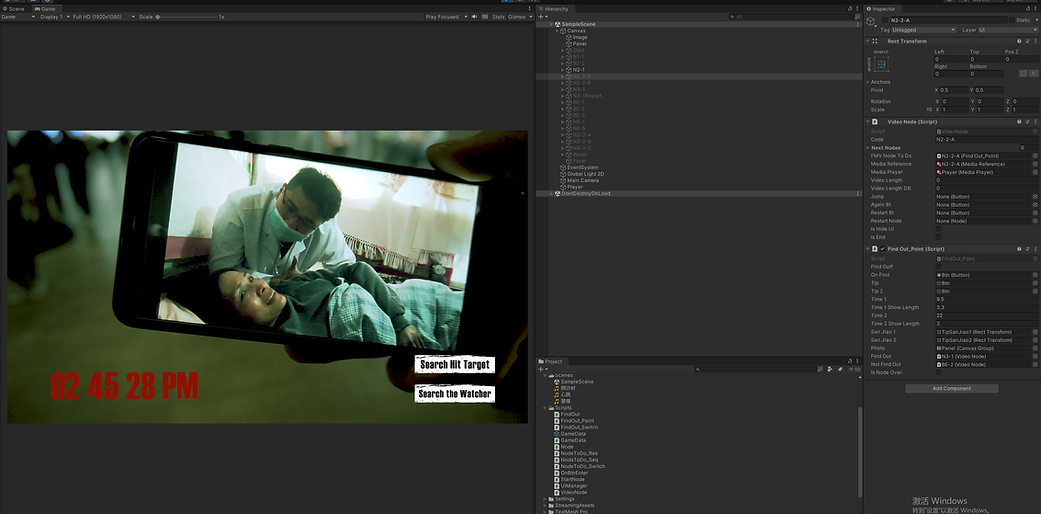Pick object for Not Find Out field
Image resolution: width=1041 pixels, height=514 pixels.
(x=1035, y=364)
